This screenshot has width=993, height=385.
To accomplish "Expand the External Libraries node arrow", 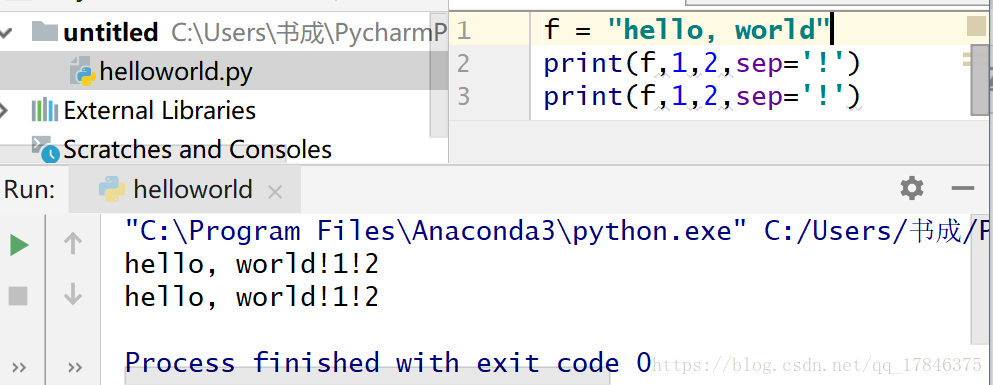I will click(4, 111).
